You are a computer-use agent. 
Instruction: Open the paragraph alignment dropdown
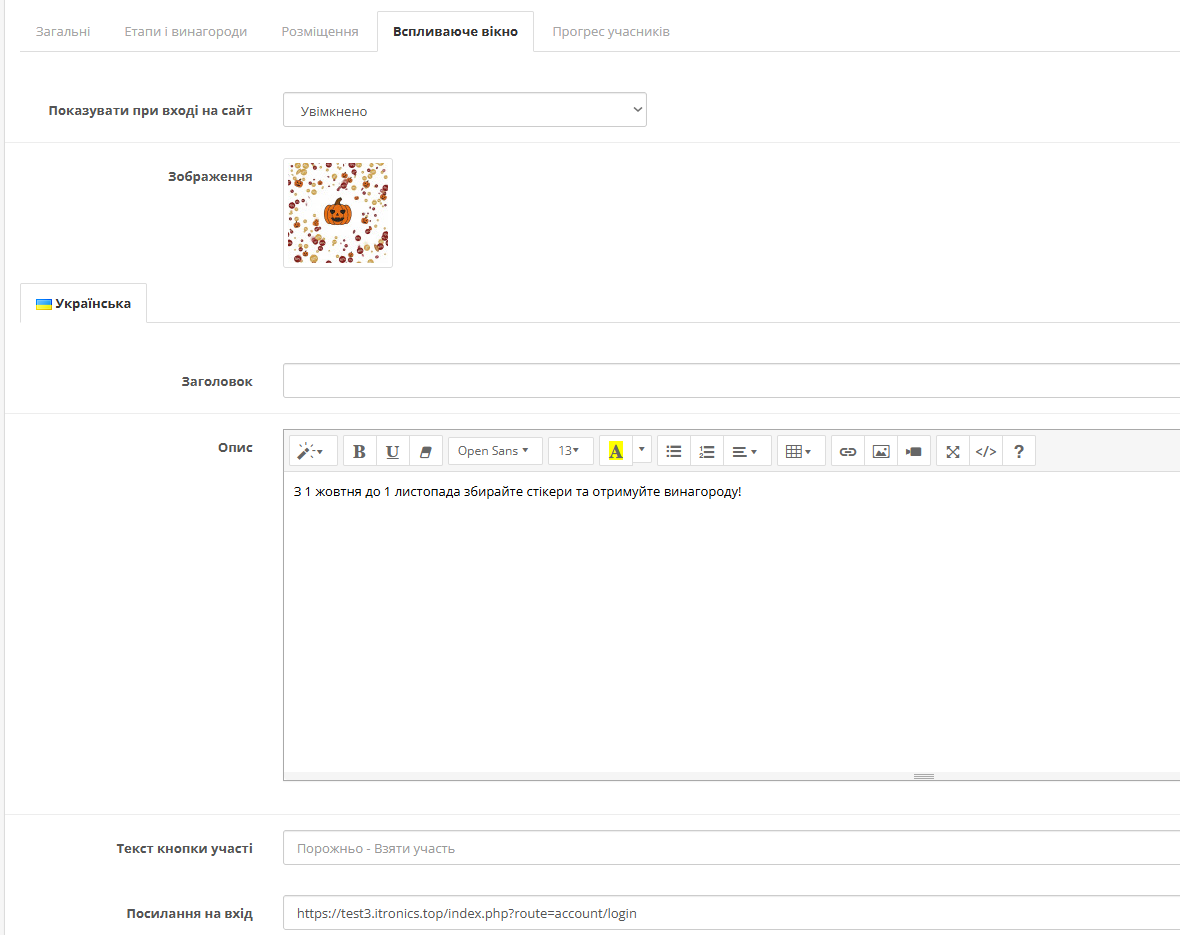point(747,451)
